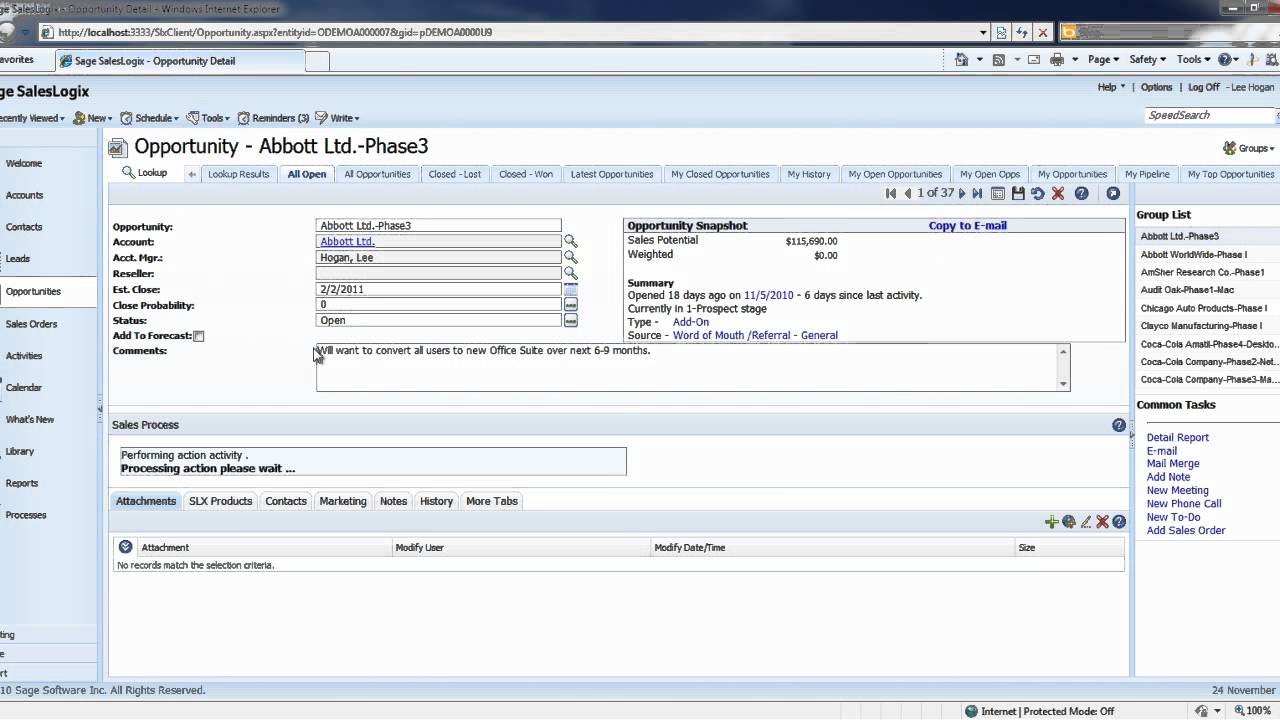Select the Closed - Lost group tab
The width and height of the screenshot is (1280, 720).
(x=455, y=174)
